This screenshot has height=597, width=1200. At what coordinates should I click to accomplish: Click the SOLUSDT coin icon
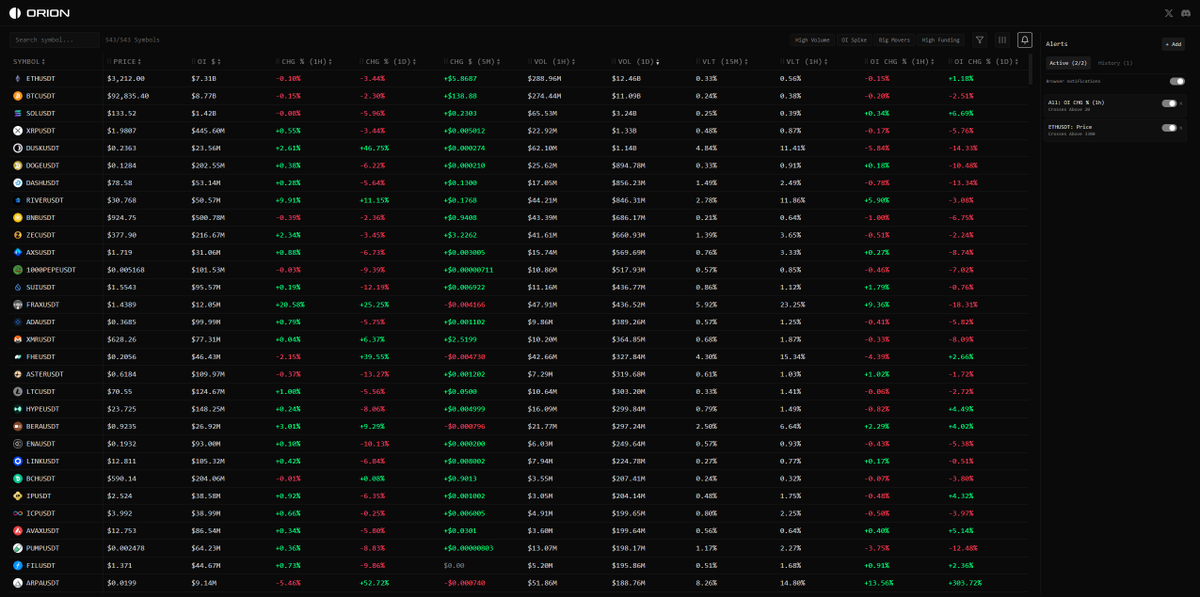18,113
